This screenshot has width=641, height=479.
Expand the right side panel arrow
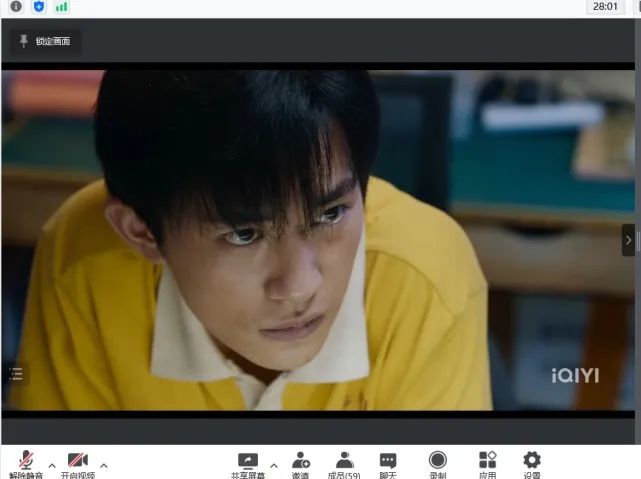628,240
